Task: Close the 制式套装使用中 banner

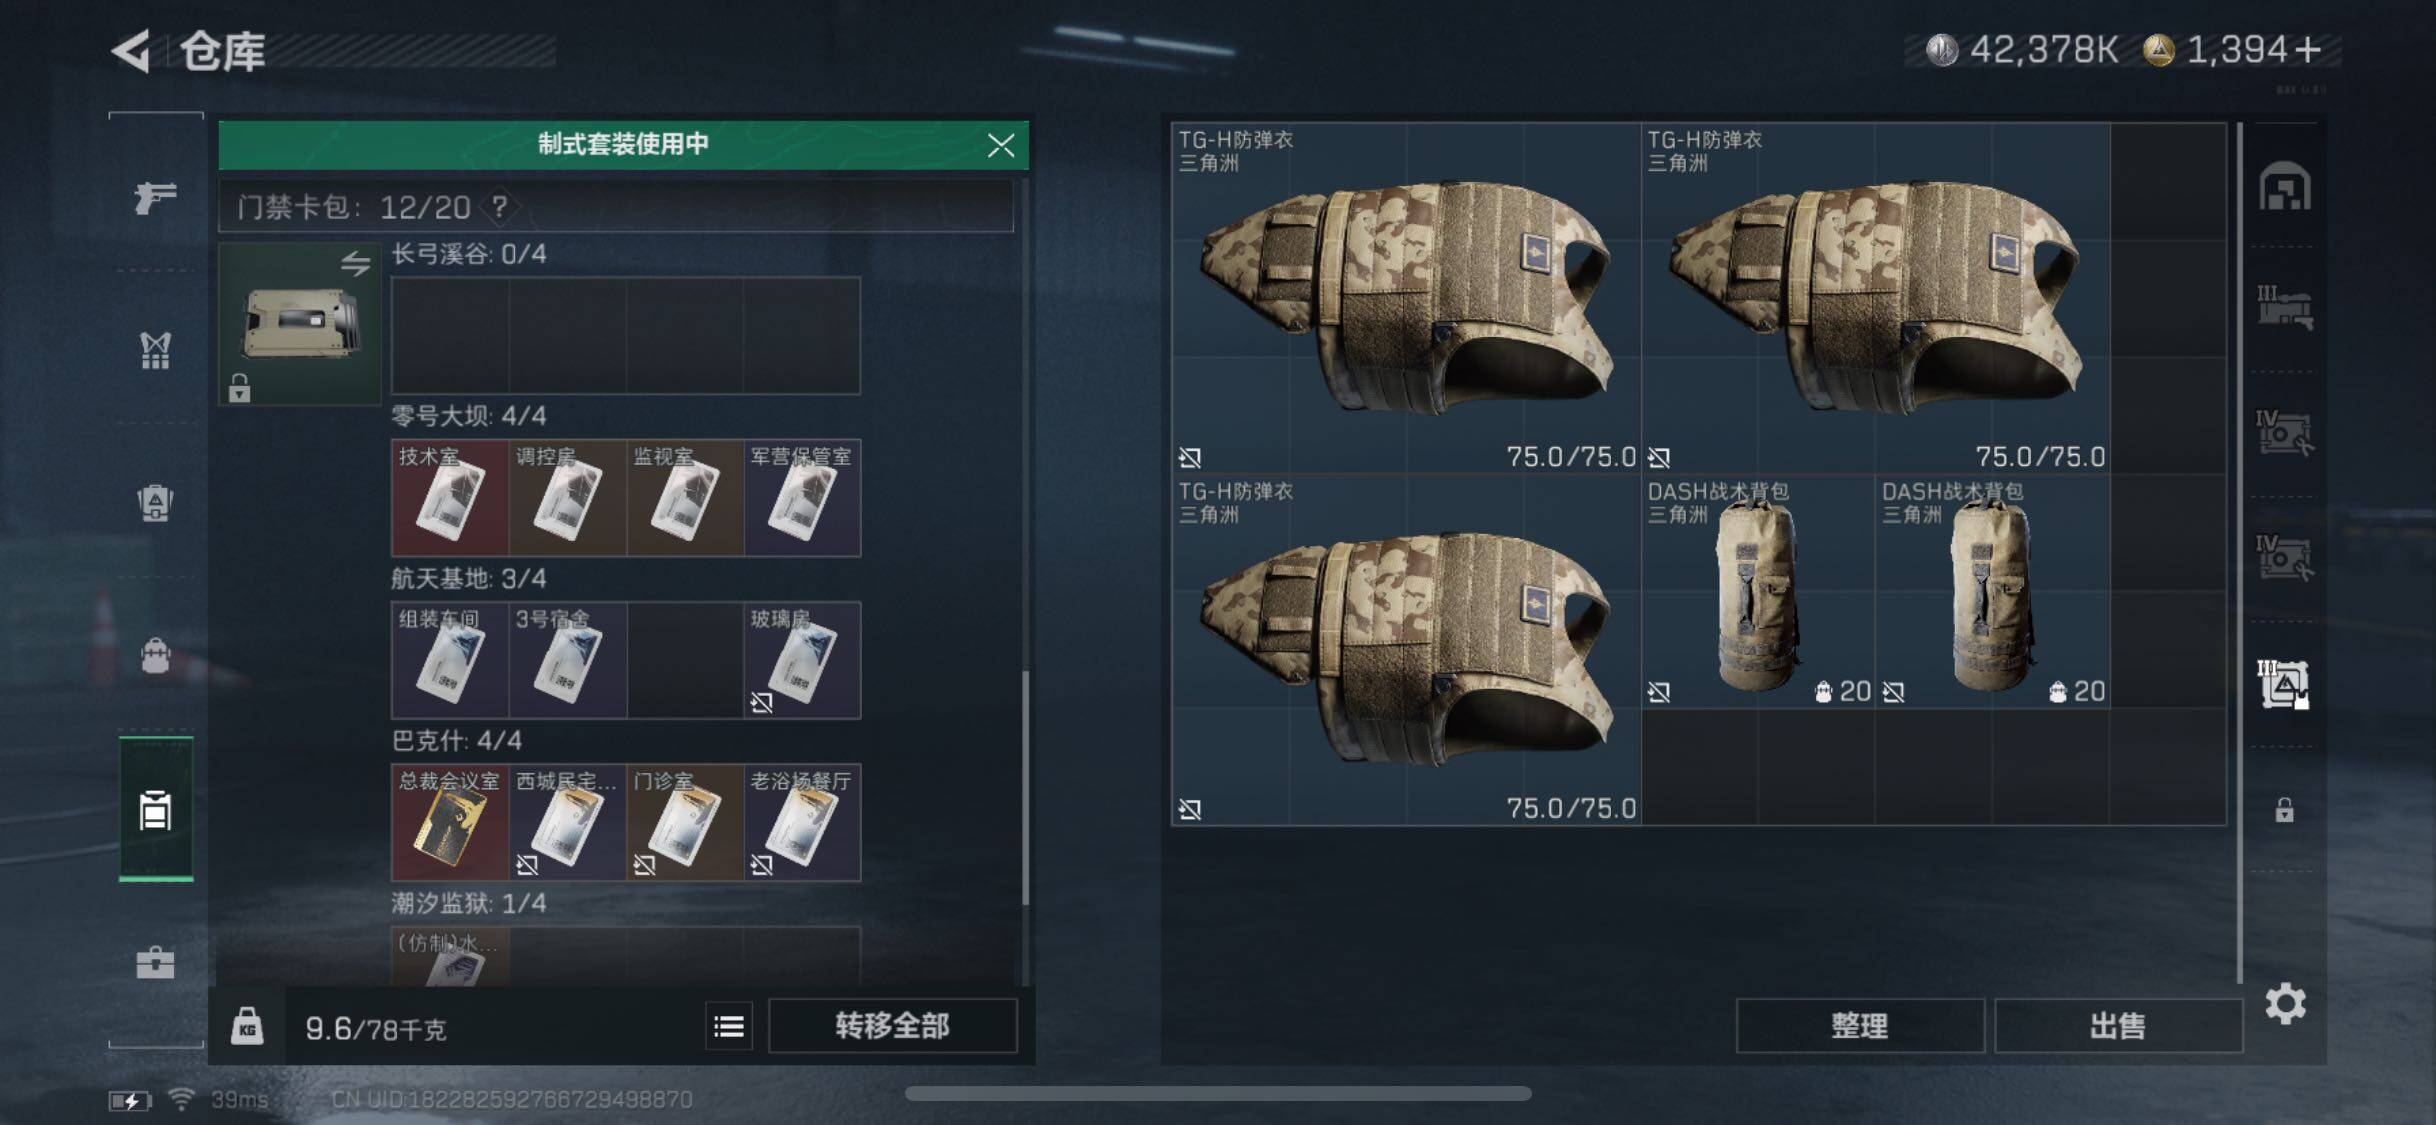Action: pos(1001,145)
